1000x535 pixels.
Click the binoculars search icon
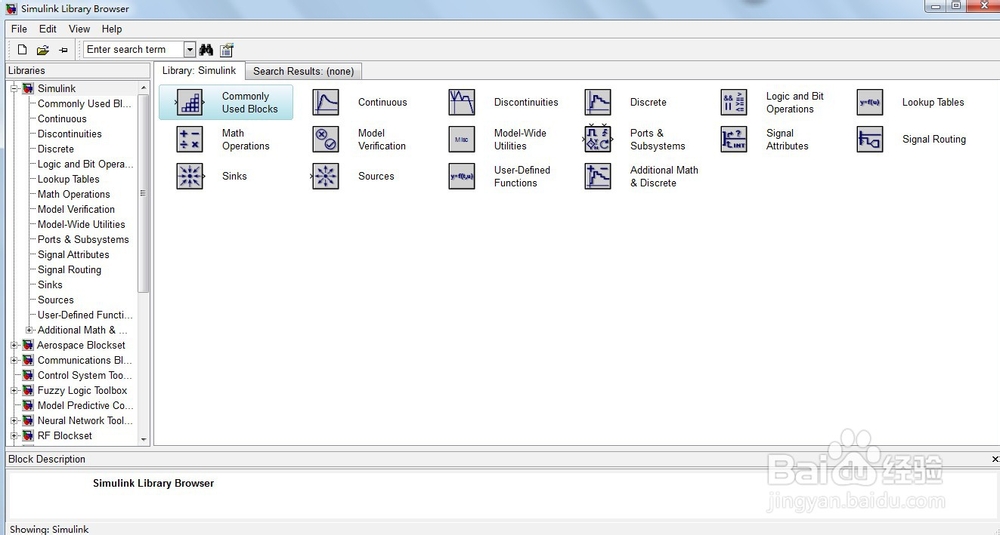click(x=206, y=49)
